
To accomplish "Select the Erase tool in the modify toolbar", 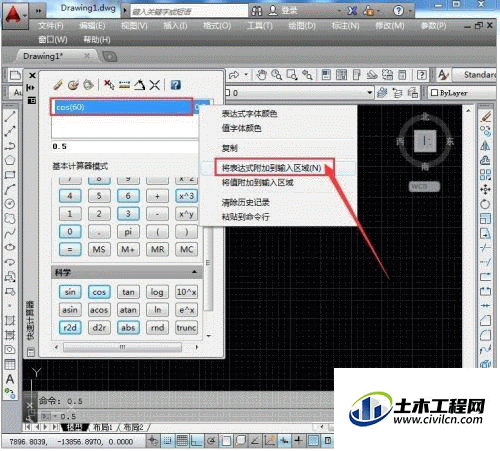I will [485, 116].
